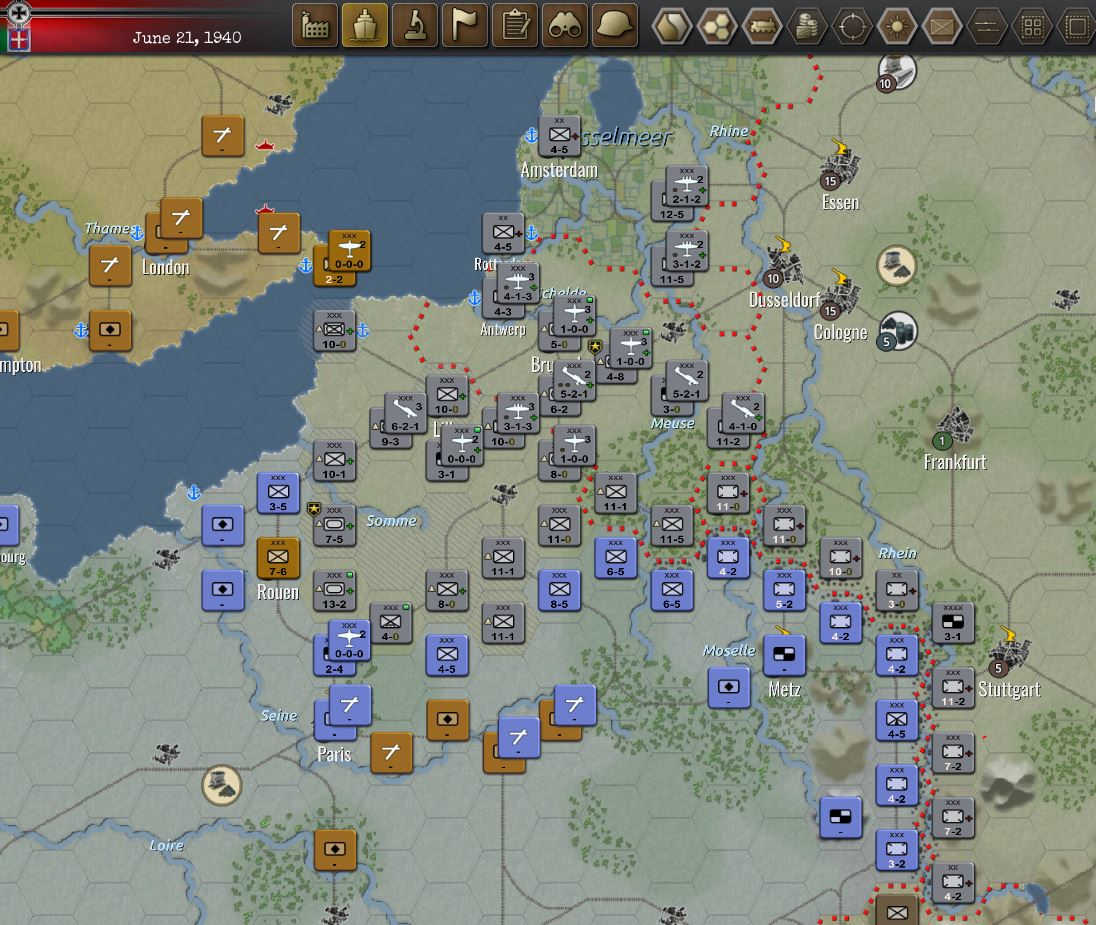
Task: Select the German 4-0 infantry unit
Action: [x=391, y=623]
